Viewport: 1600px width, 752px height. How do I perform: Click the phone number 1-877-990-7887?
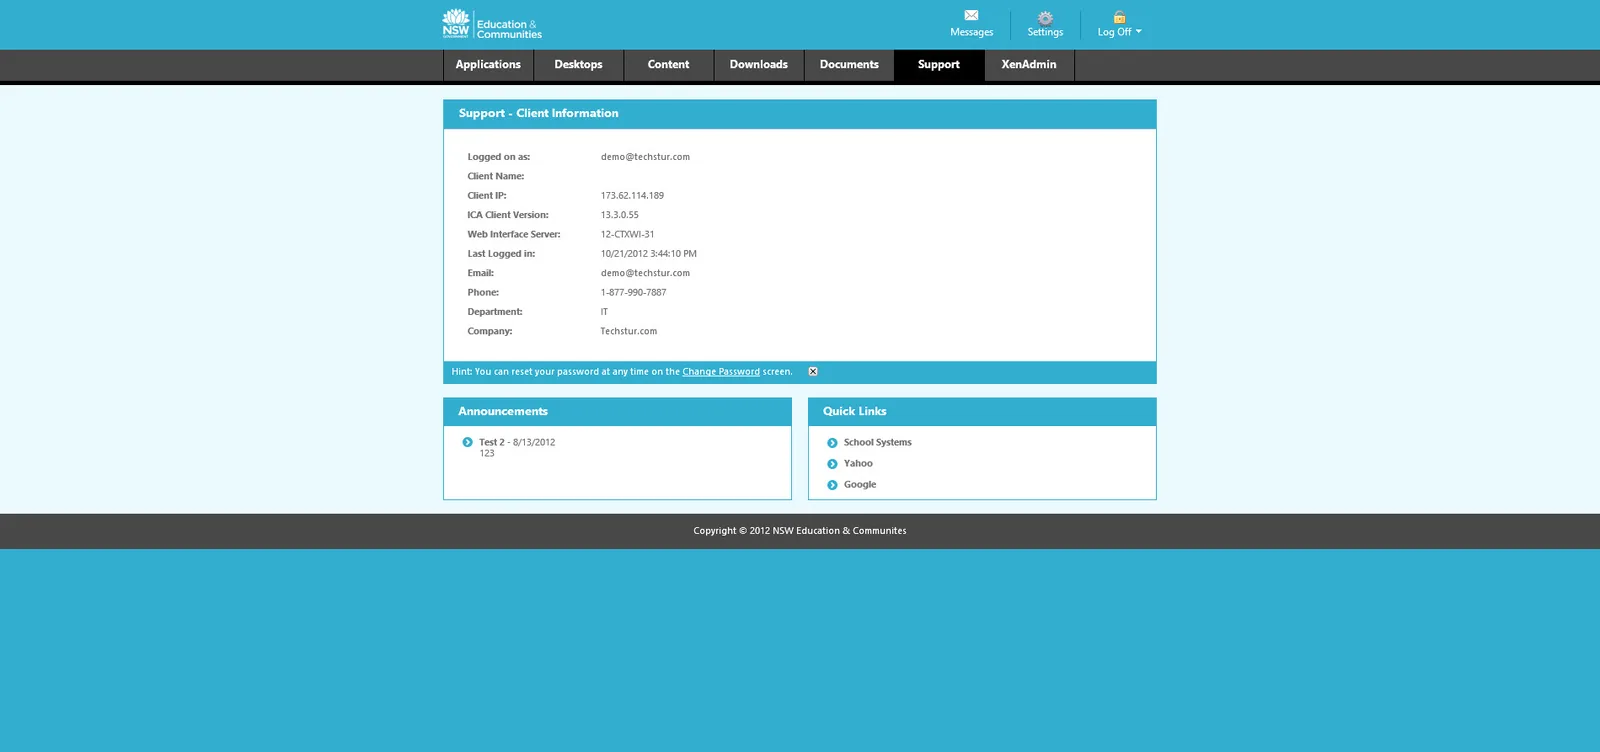(x=633, y=293)
